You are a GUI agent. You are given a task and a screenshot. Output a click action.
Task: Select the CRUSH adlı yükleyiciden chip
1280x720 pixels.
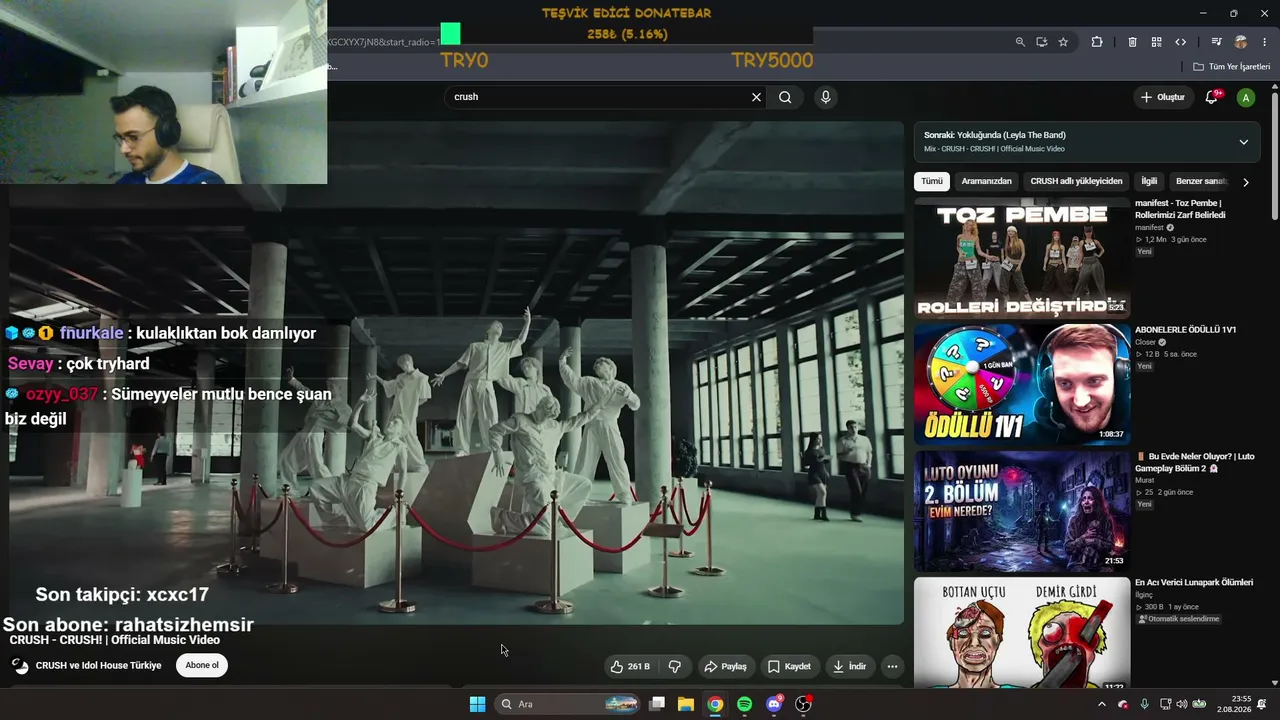coord(1076,181)
